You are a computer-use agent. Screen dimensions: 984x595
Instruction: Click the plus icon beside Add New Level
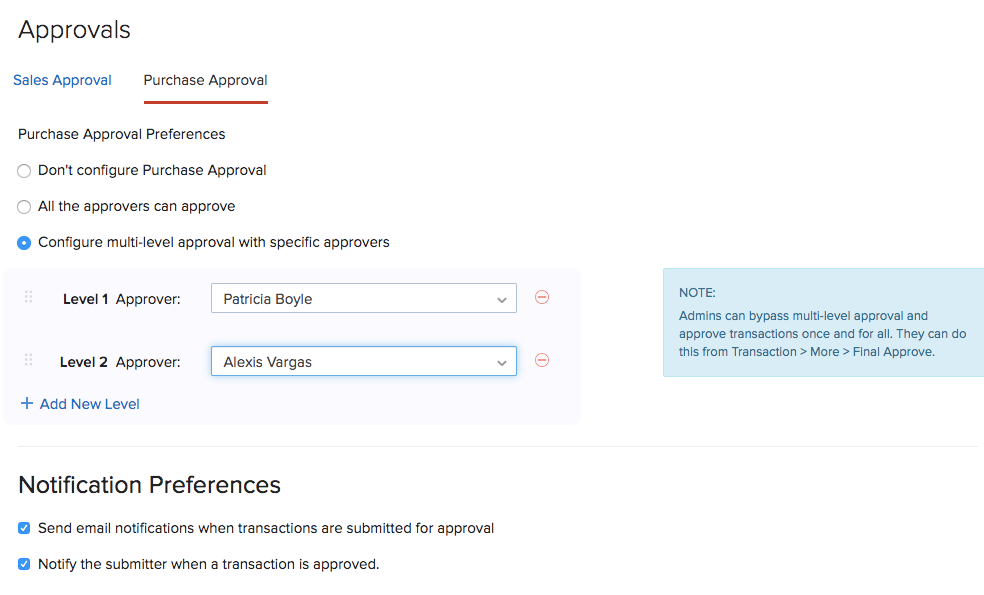tap(25, 403)
